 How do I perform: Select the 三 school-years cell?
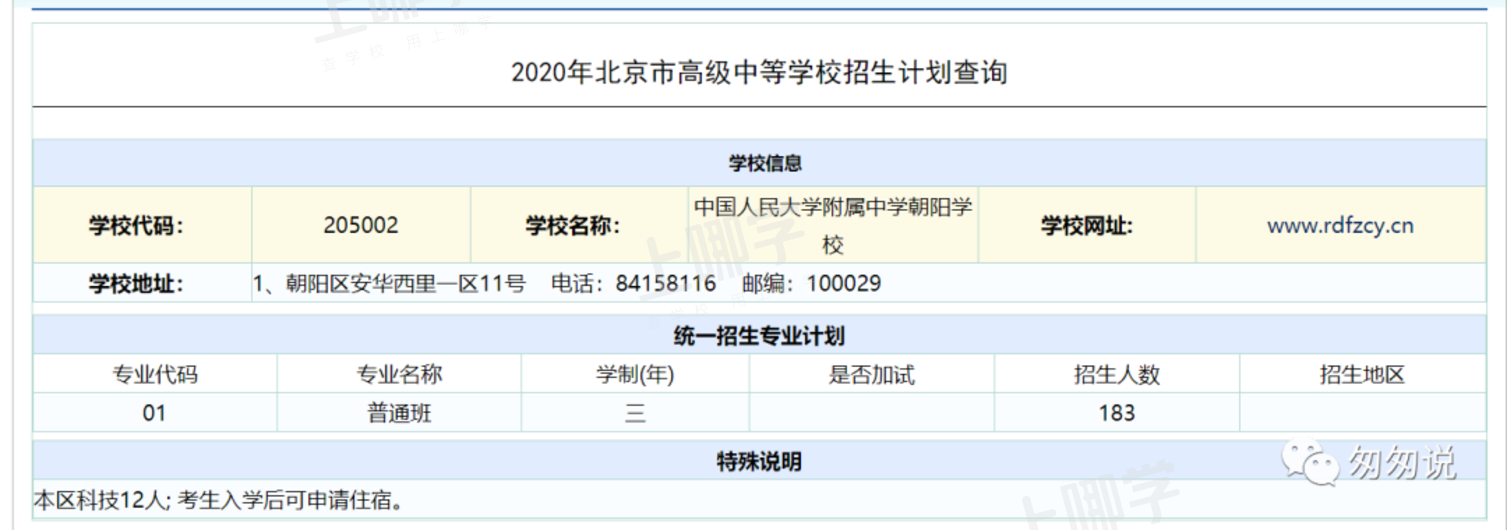coord(635,413)
